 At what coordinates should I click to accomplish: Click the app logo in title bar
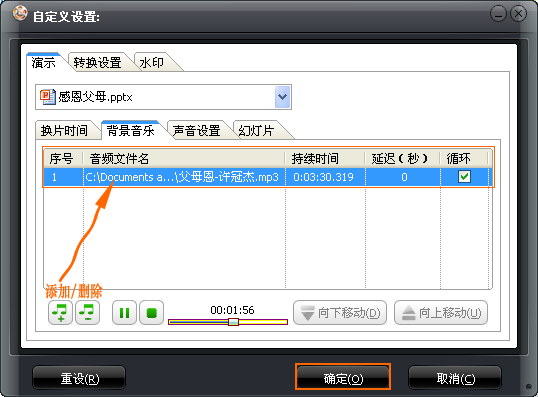click(x=20, y=14)
